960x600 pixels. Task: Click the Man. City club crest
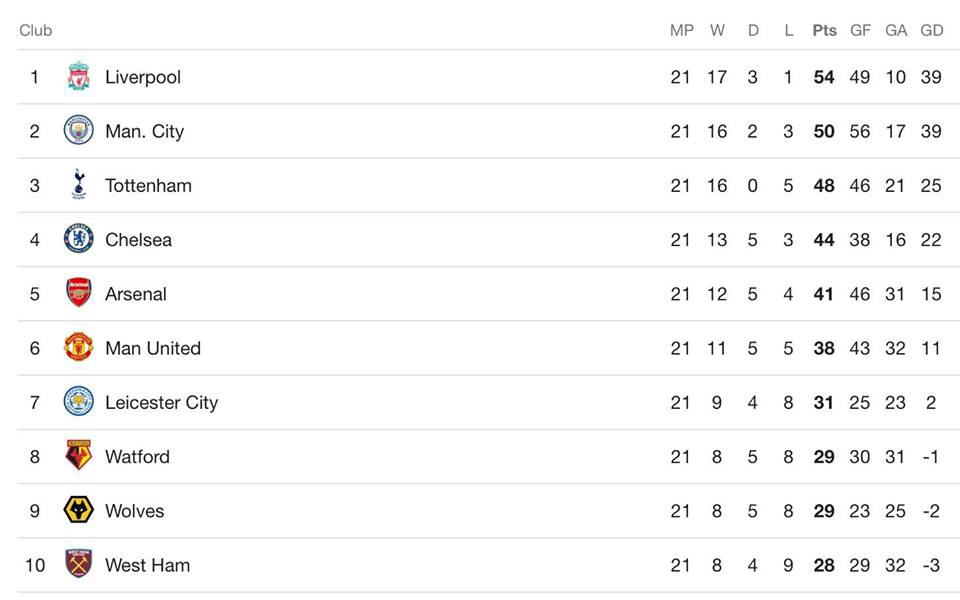tap(78, 130)
